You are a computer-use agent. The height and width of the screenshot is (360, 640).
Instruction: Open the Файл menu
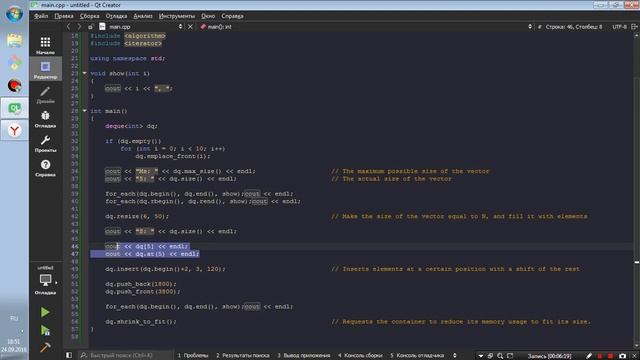coord(41,16)
